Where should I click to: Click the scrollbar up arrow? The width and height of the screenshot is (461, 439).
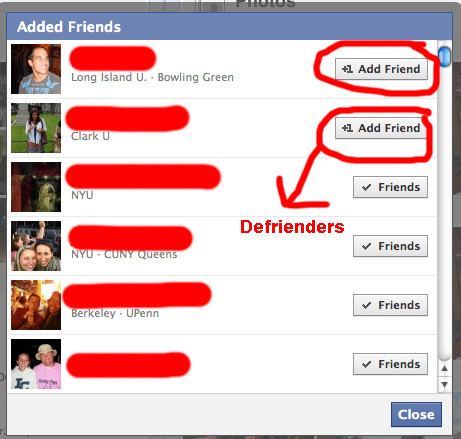(x=444, y=368)
